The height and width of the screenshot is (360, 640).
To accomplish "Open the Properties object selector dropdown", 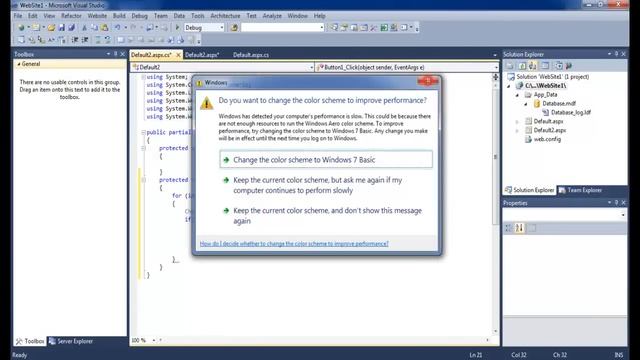I will (623, 215).
